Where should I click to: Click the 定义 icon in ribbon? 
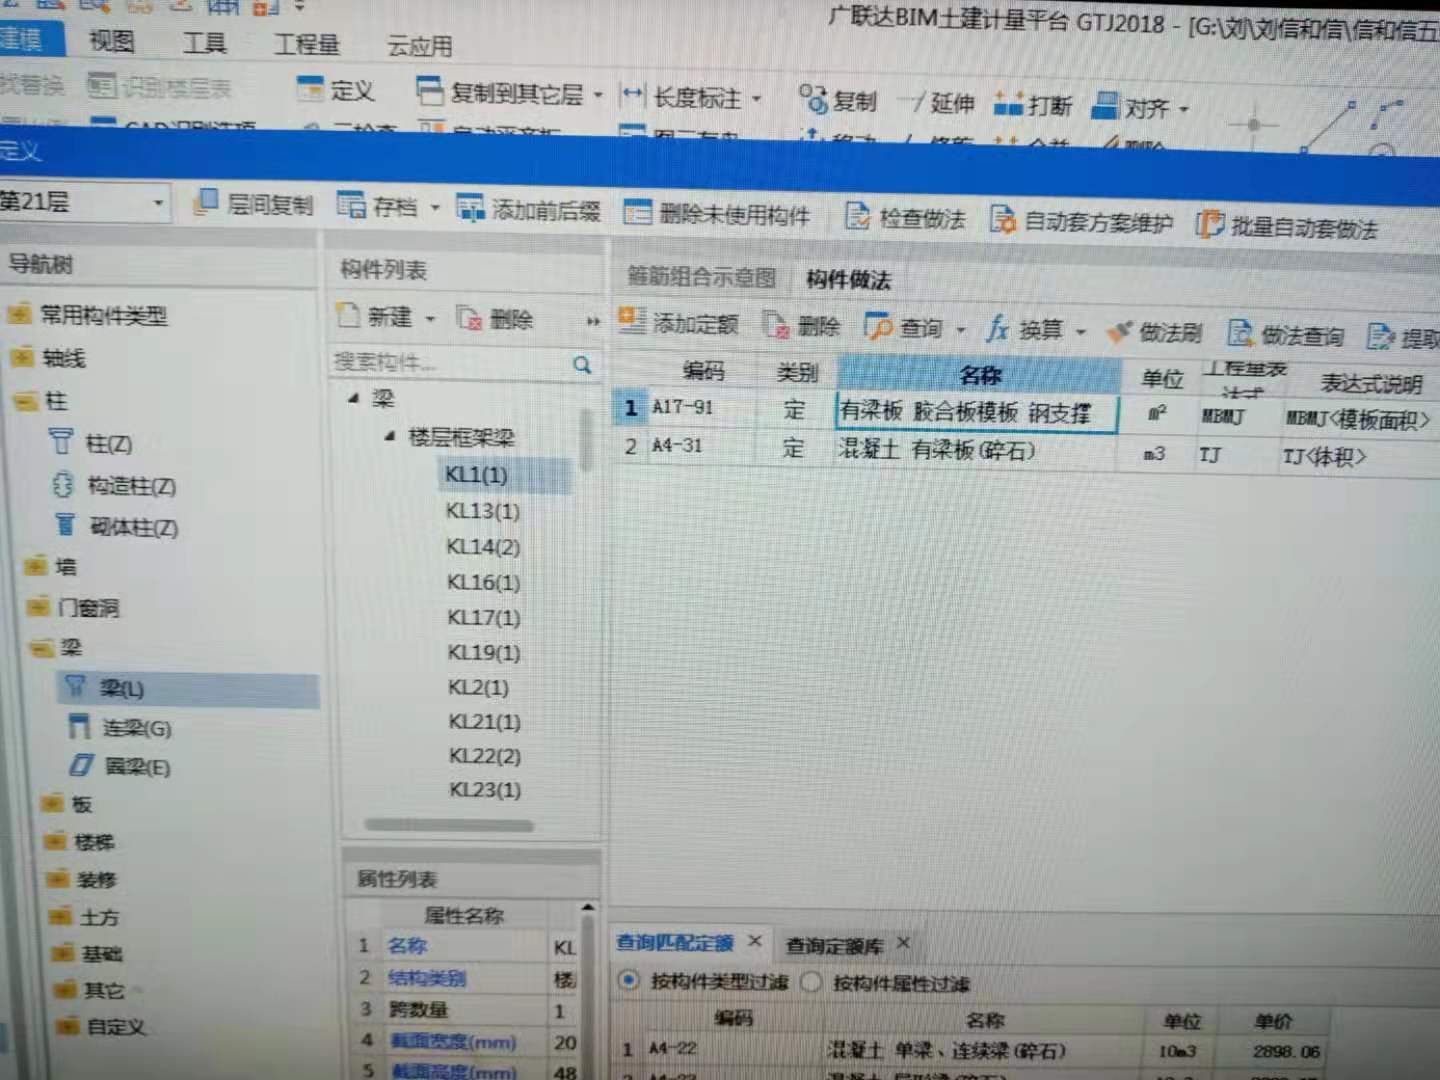tap(311, 89)
